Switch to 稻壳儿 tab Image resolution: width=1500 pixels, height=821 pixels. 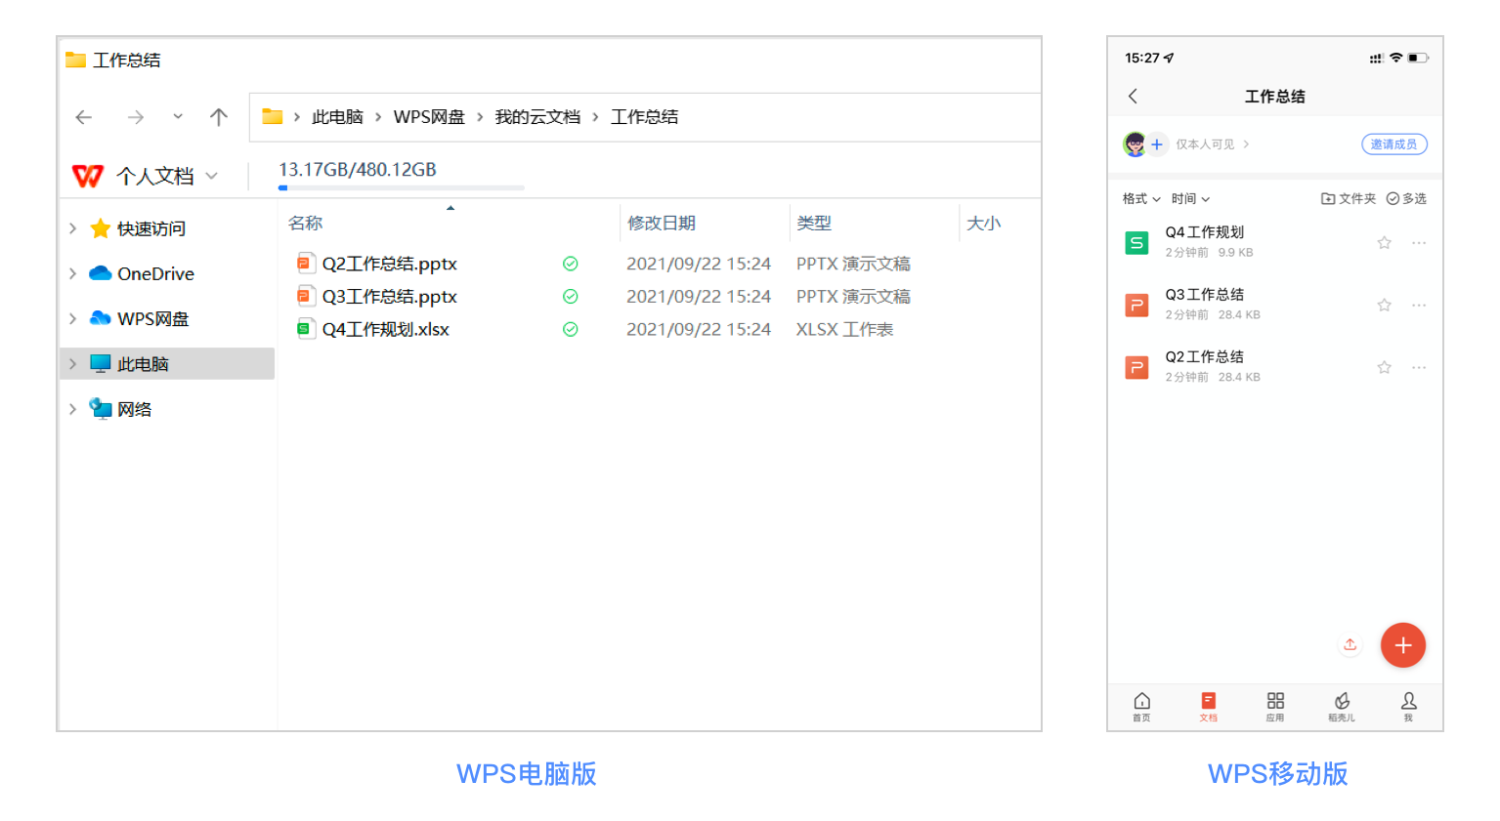tap(1342, 706)
